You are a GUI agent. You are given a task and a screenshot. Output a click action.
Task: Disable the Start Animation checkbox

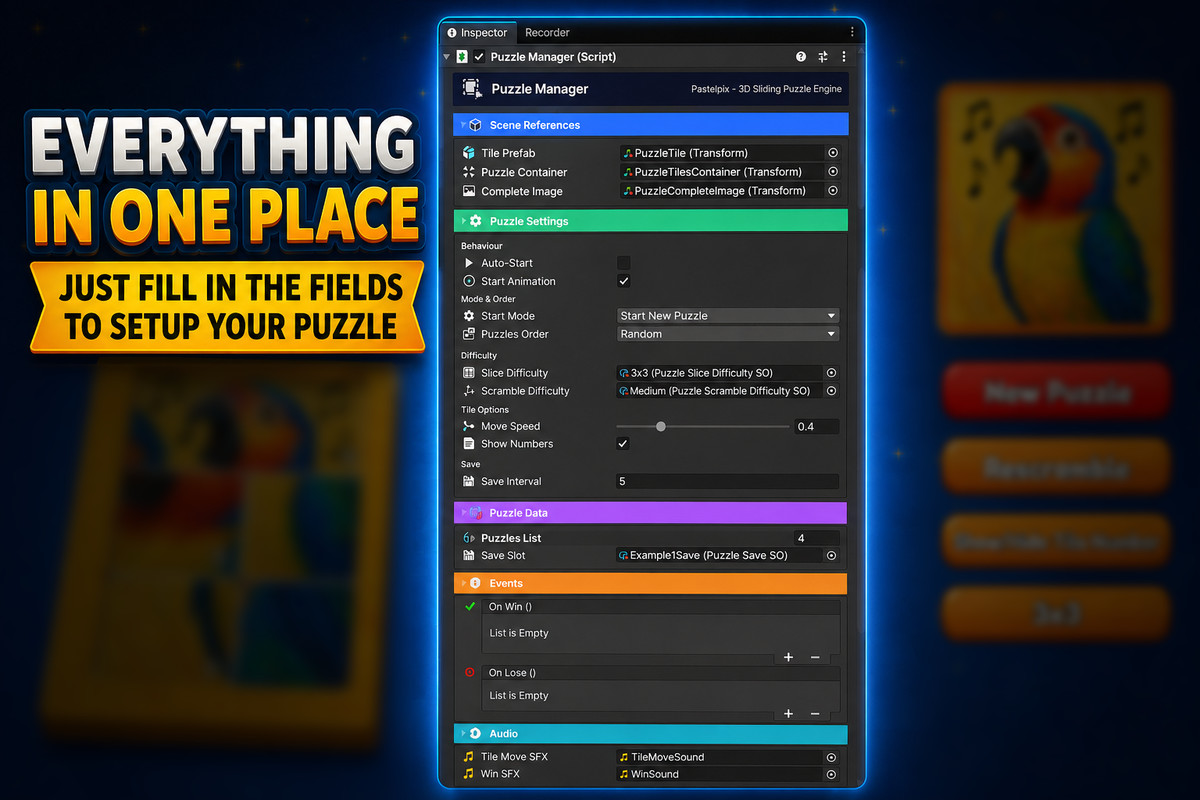(623, 281)
